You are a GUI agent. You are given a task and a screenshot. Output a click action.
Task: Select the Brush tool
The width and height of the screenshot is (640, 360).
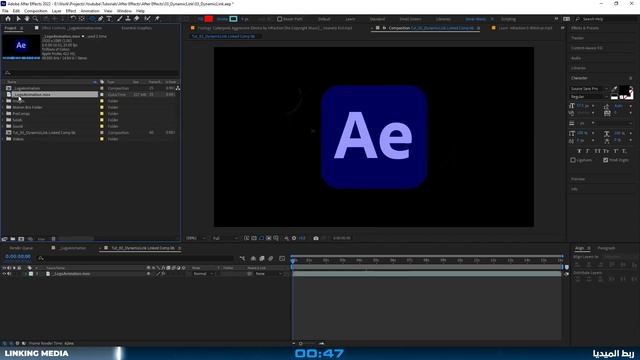120,19
